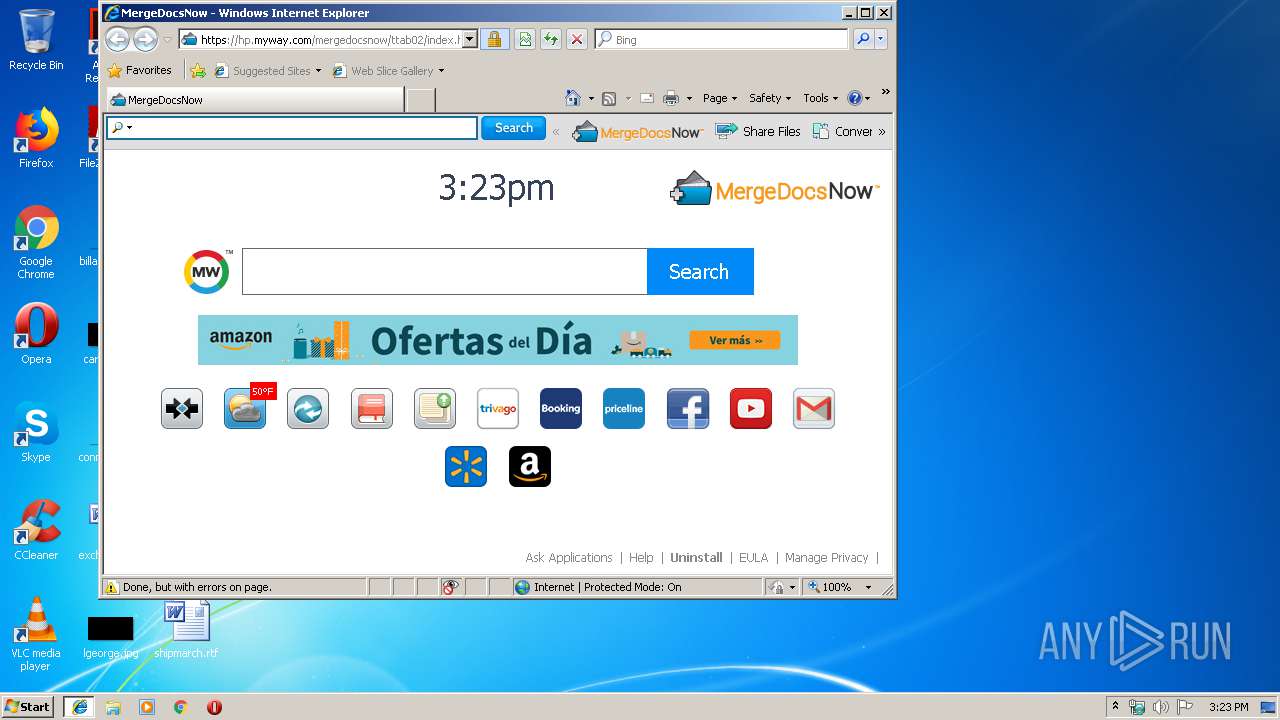The image size is (1280, 720).
Task: Click the Read Mail icon in command bar
Action: [x=647, y=98]
